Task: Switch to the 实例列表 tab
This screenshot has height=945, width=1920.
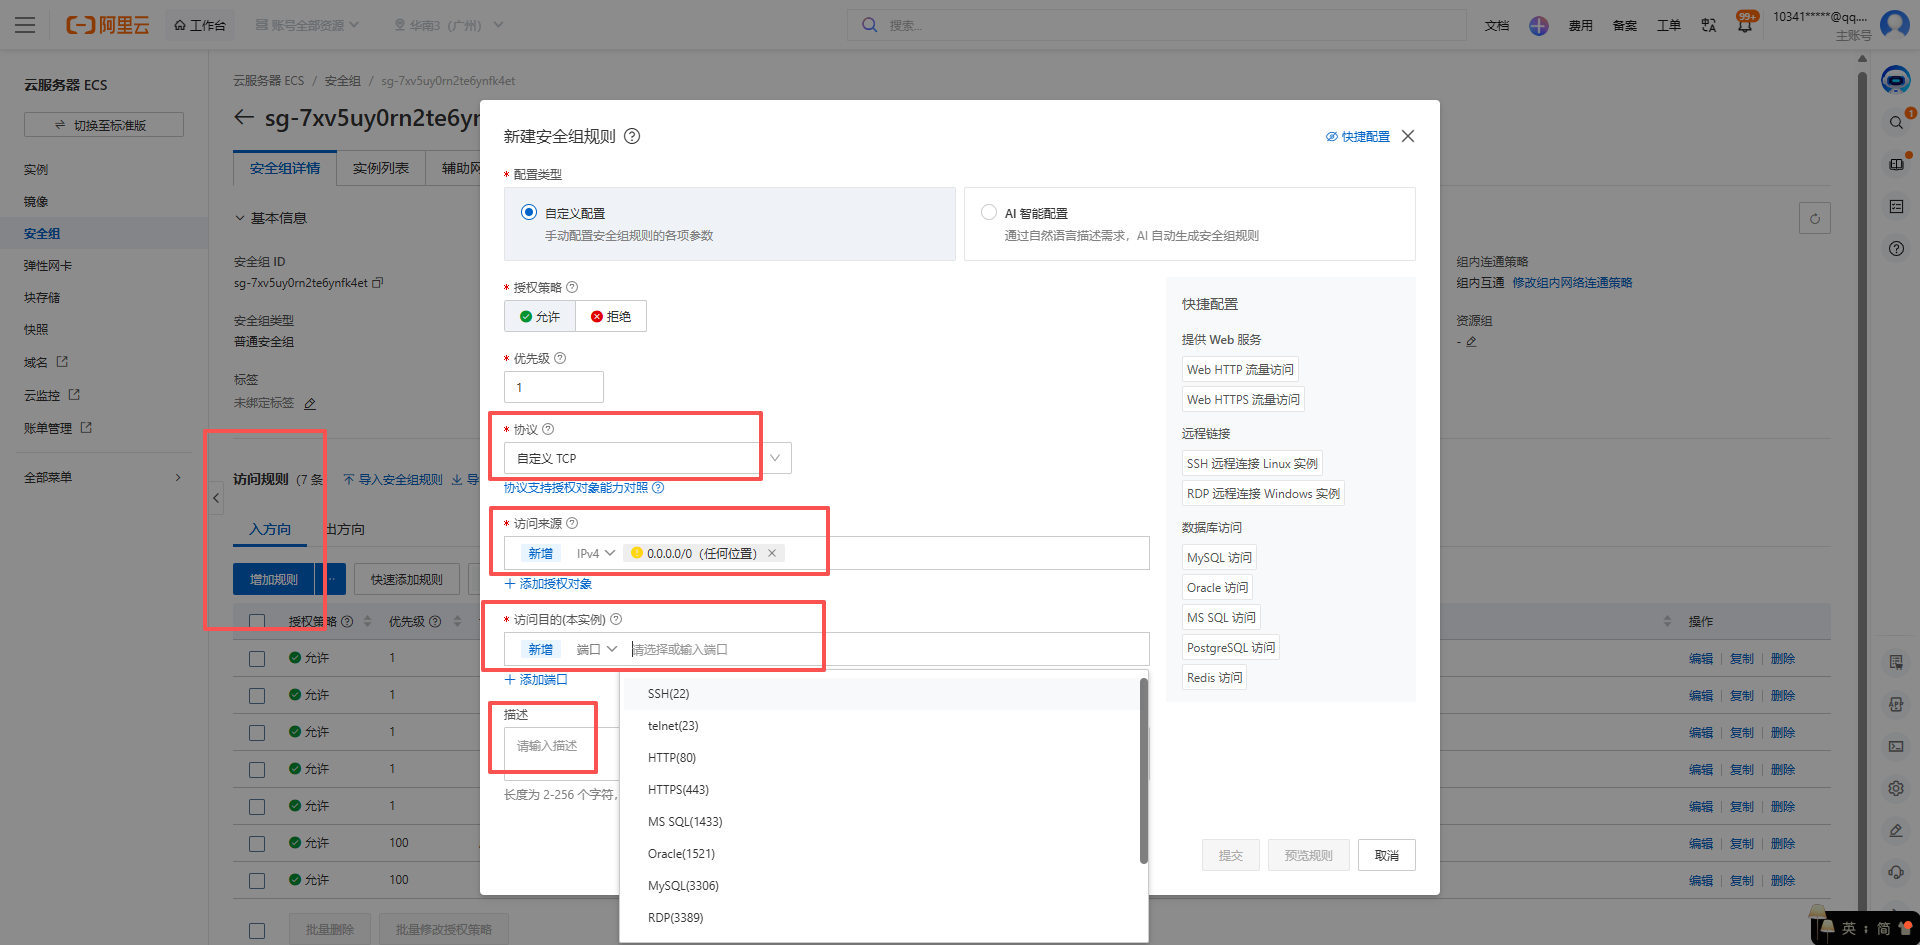Action: pyautogui.click(x=381, y=168)
